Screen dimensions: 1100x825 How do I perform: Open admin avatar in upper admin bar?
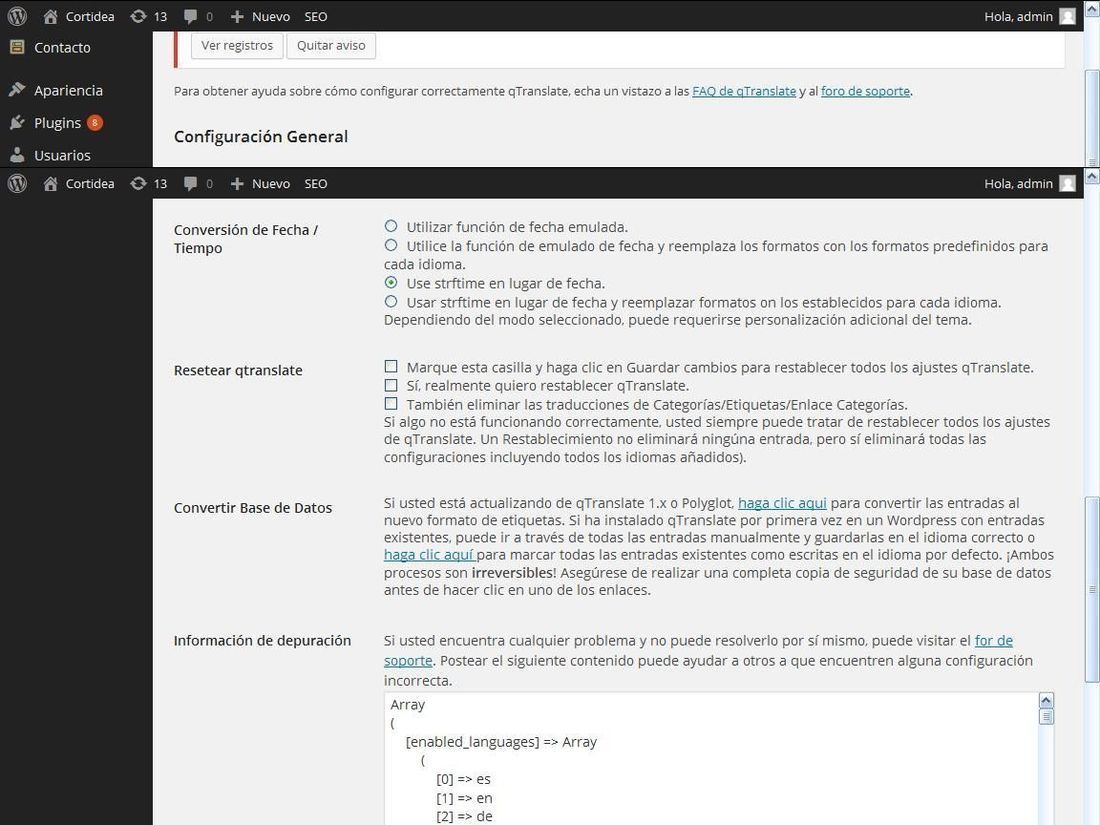pos(1067,16)
